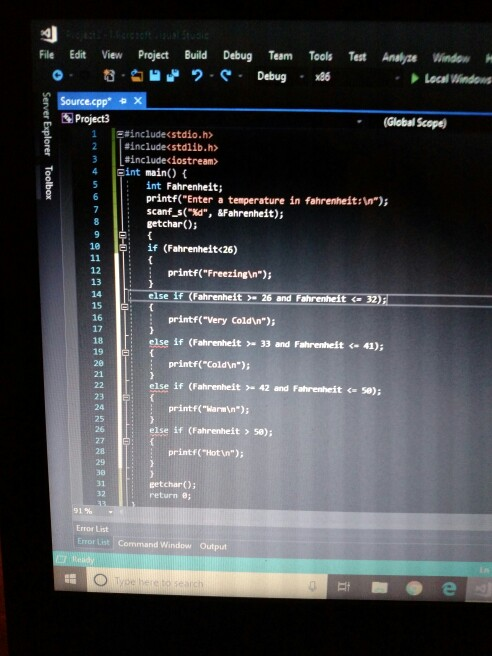Collapse the #include block at line 1
This screenshot has height=656, width=492.
[x=120, y=135]
